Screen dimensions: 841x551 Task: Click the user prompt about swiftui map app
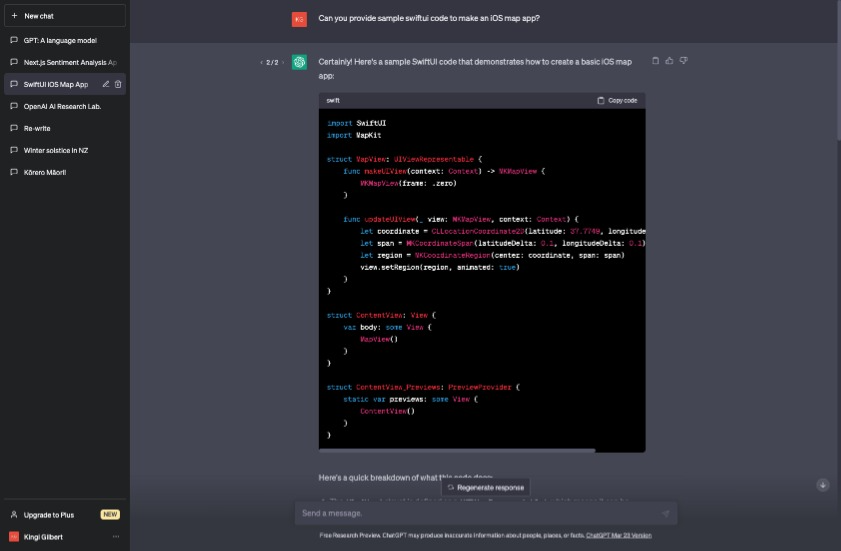point(429,18)
